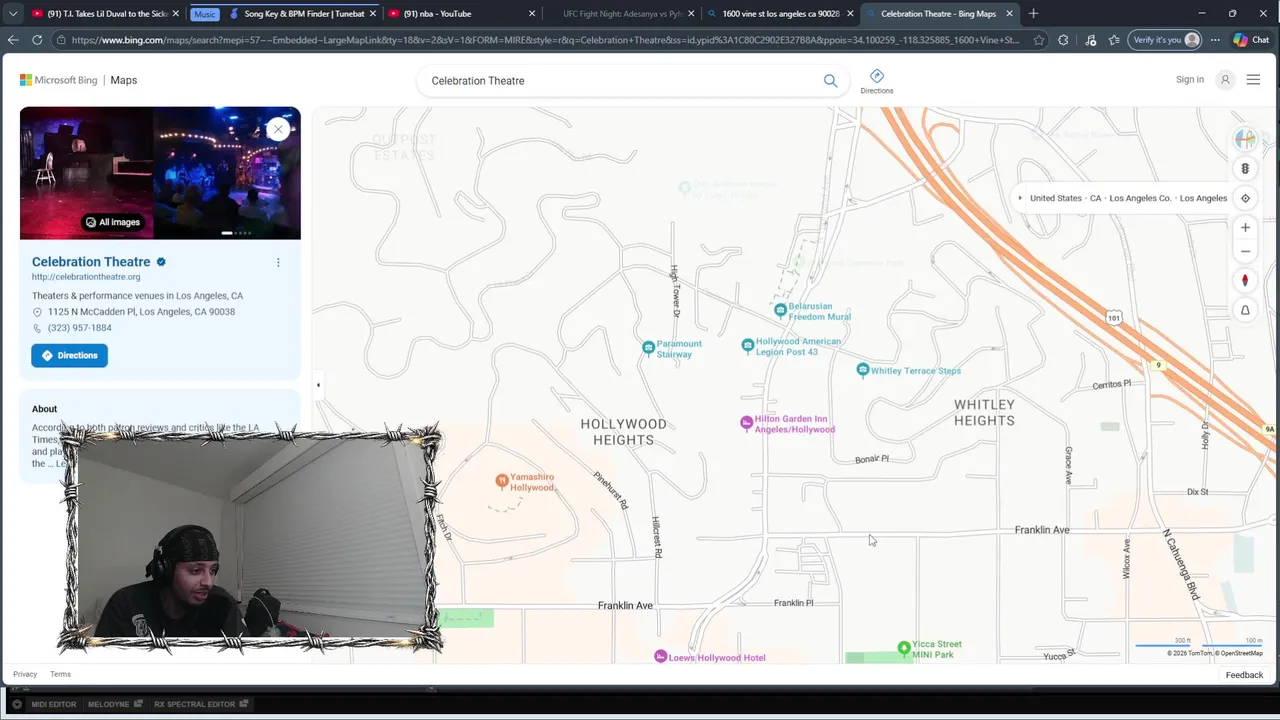Viewport: 1280px width, 720px height.
Task: Click the locate me icon
Action: pos(1245,198)
